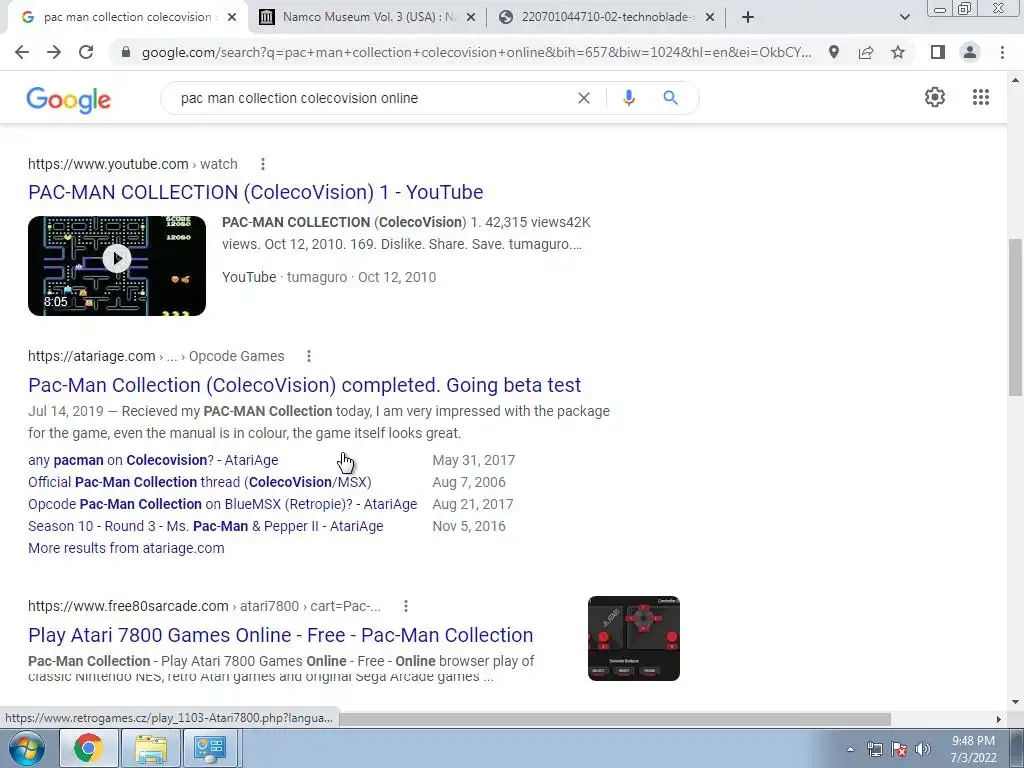
Task: Click the browser address bar URL
Action: [x=476, y=52]
